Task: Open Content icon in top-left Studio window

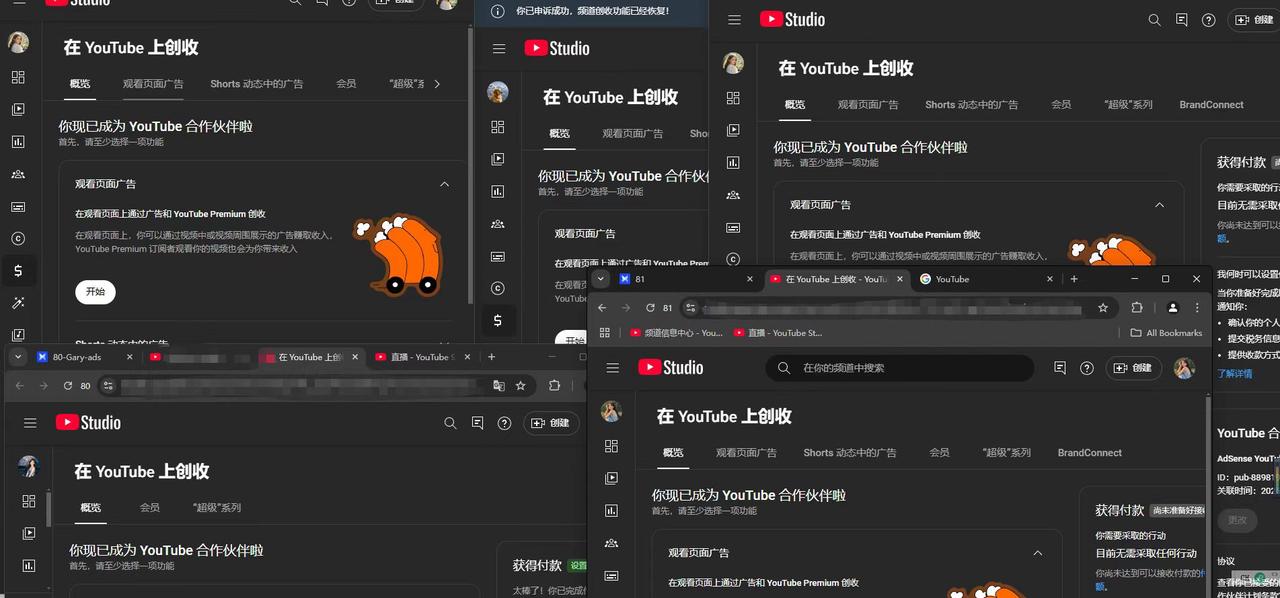Action: (x=18, y=110)
